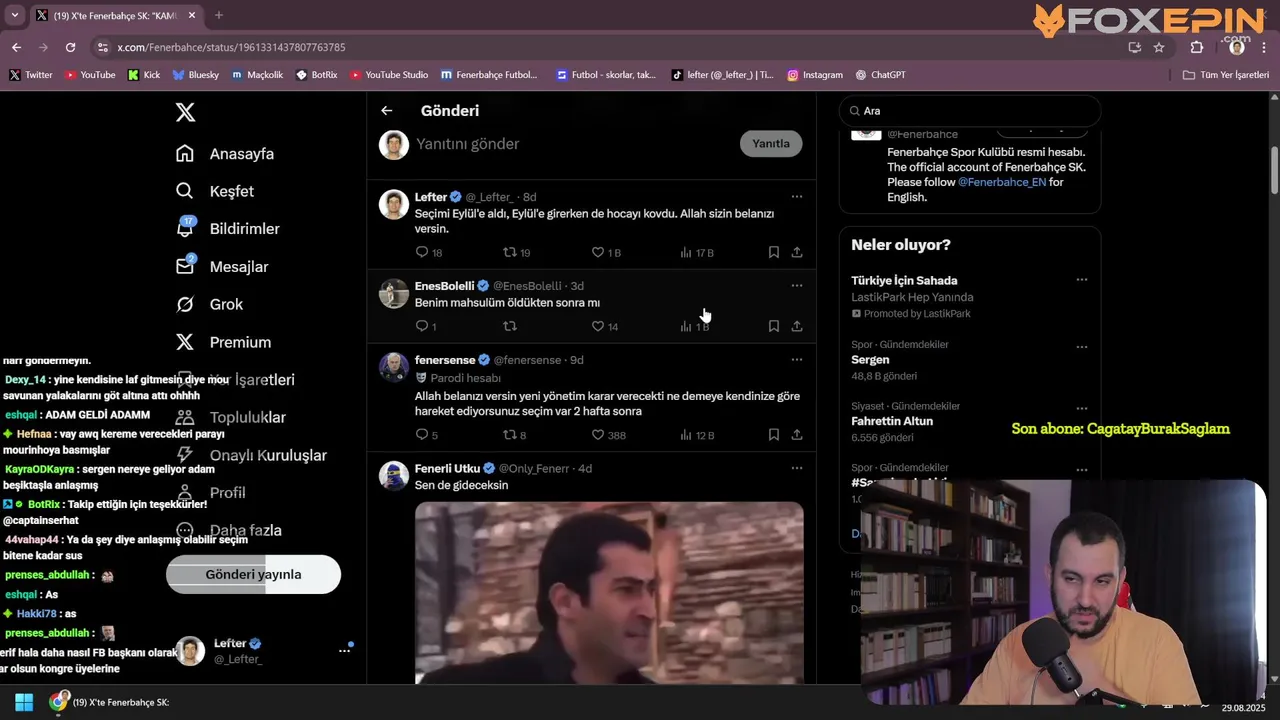Open fenersense profile name link
Image resolution: width=1280 pixels, height=720 pixels.
445,360
